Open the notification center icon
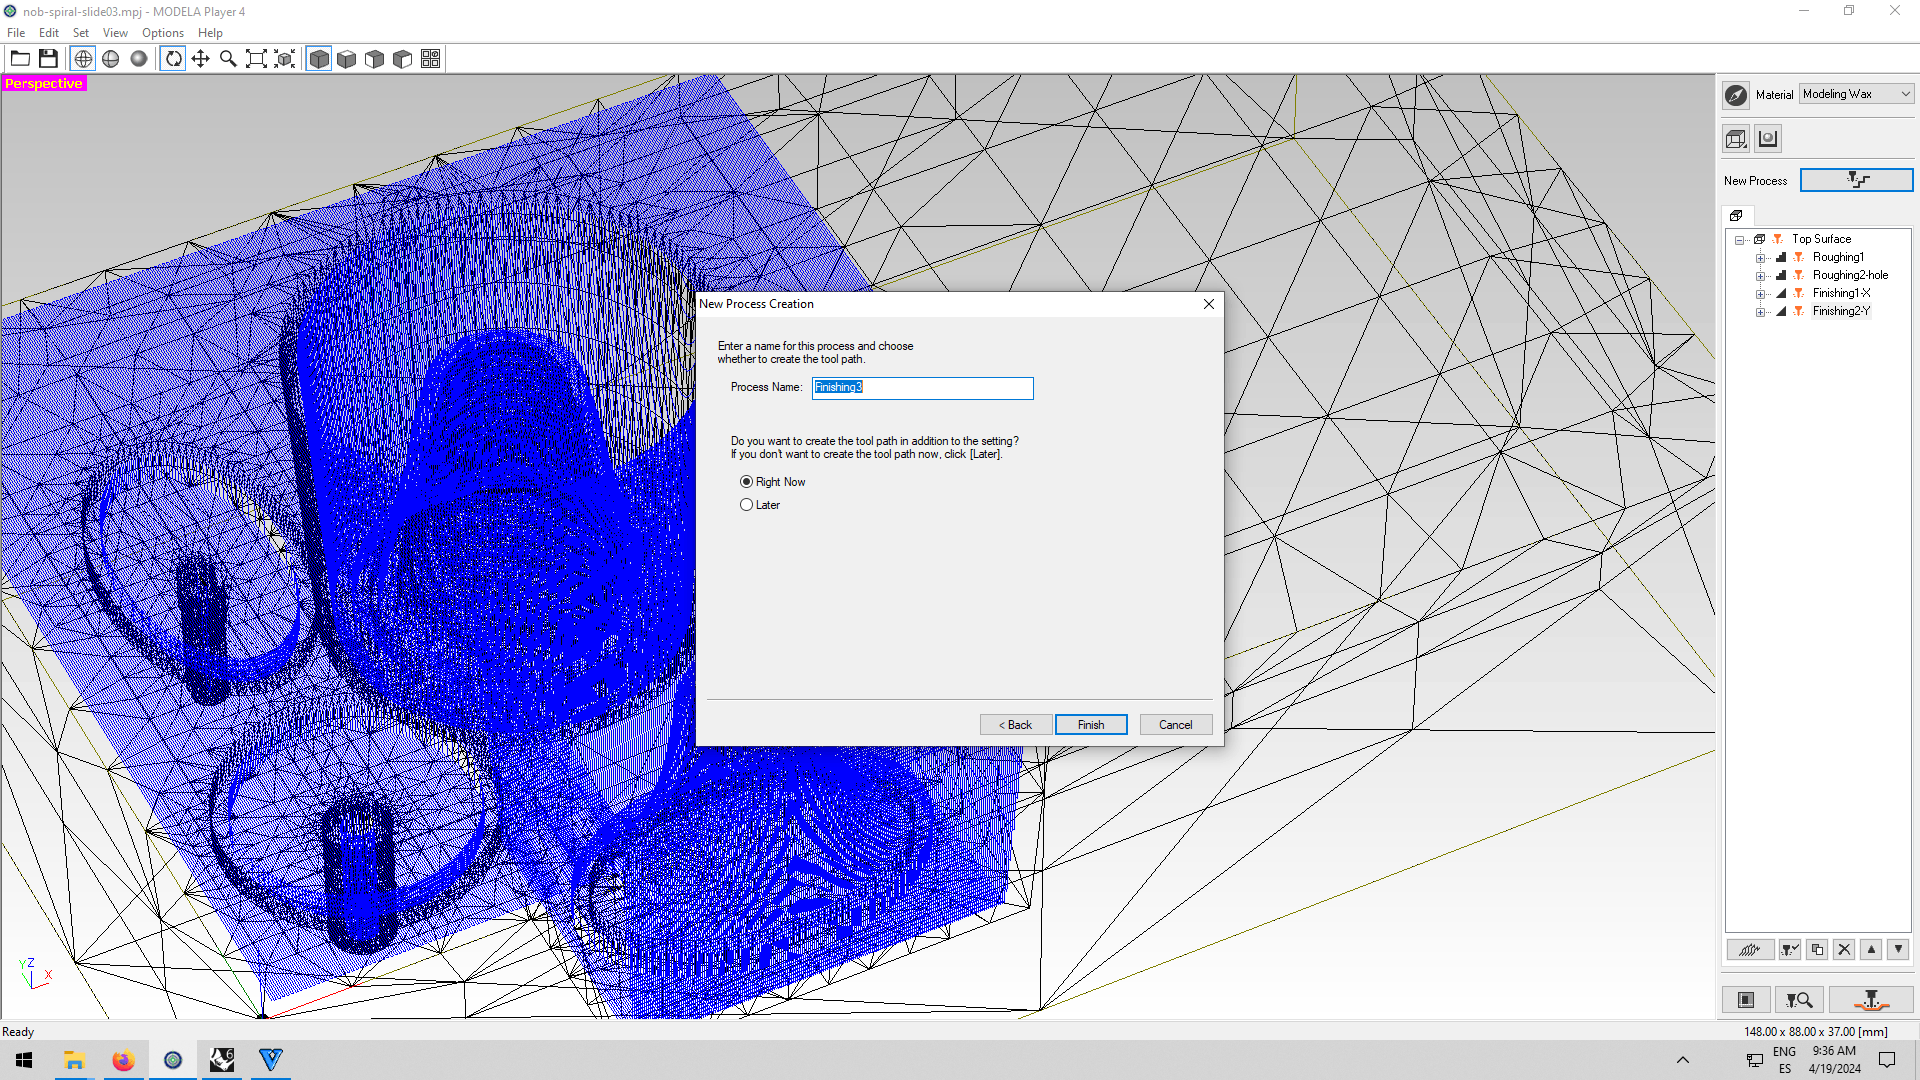This screenshot has height=1080, width=1920. [1887, 1060]
